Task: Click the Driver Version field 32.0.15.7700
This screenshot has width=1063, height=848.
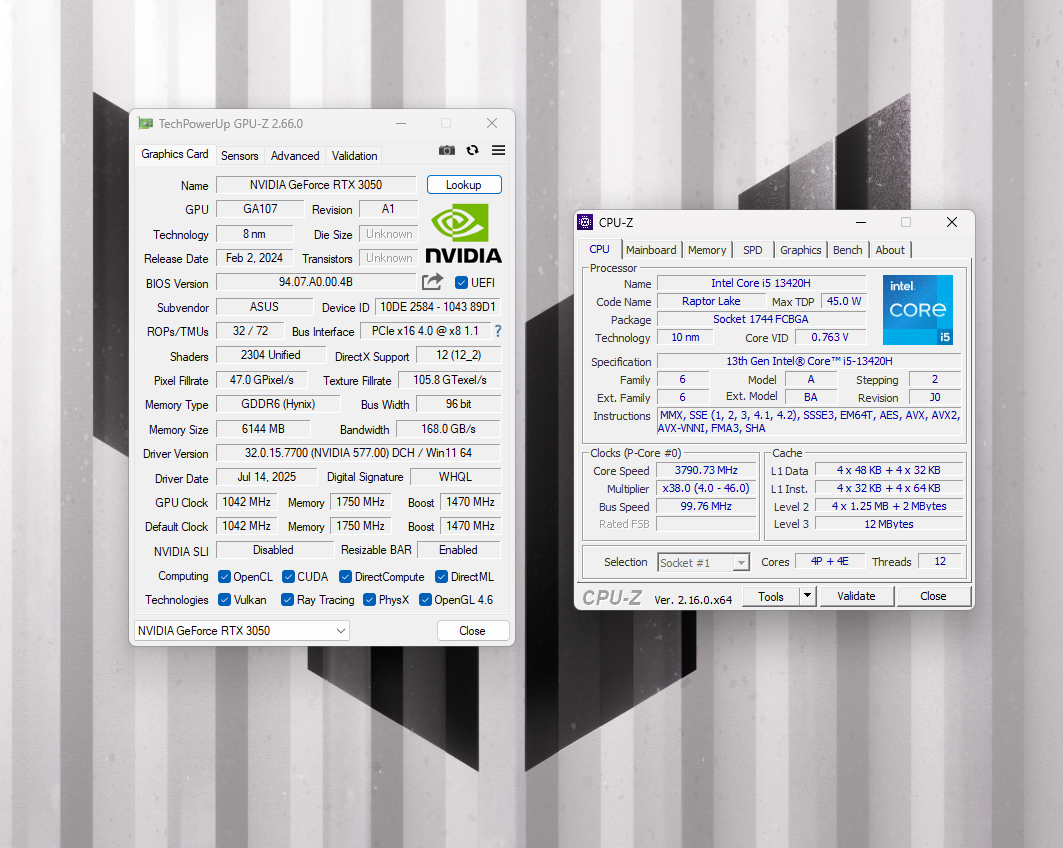Action: (358, 453)
